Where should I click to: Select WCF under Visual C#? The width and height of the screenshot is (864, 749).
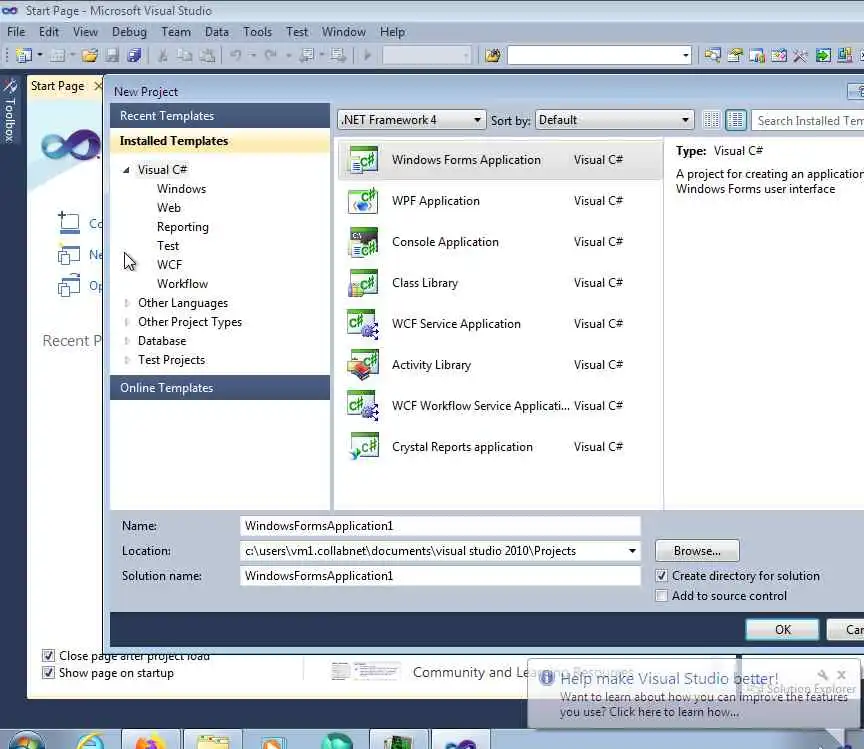pyautogui.click(x=169, y=265)
